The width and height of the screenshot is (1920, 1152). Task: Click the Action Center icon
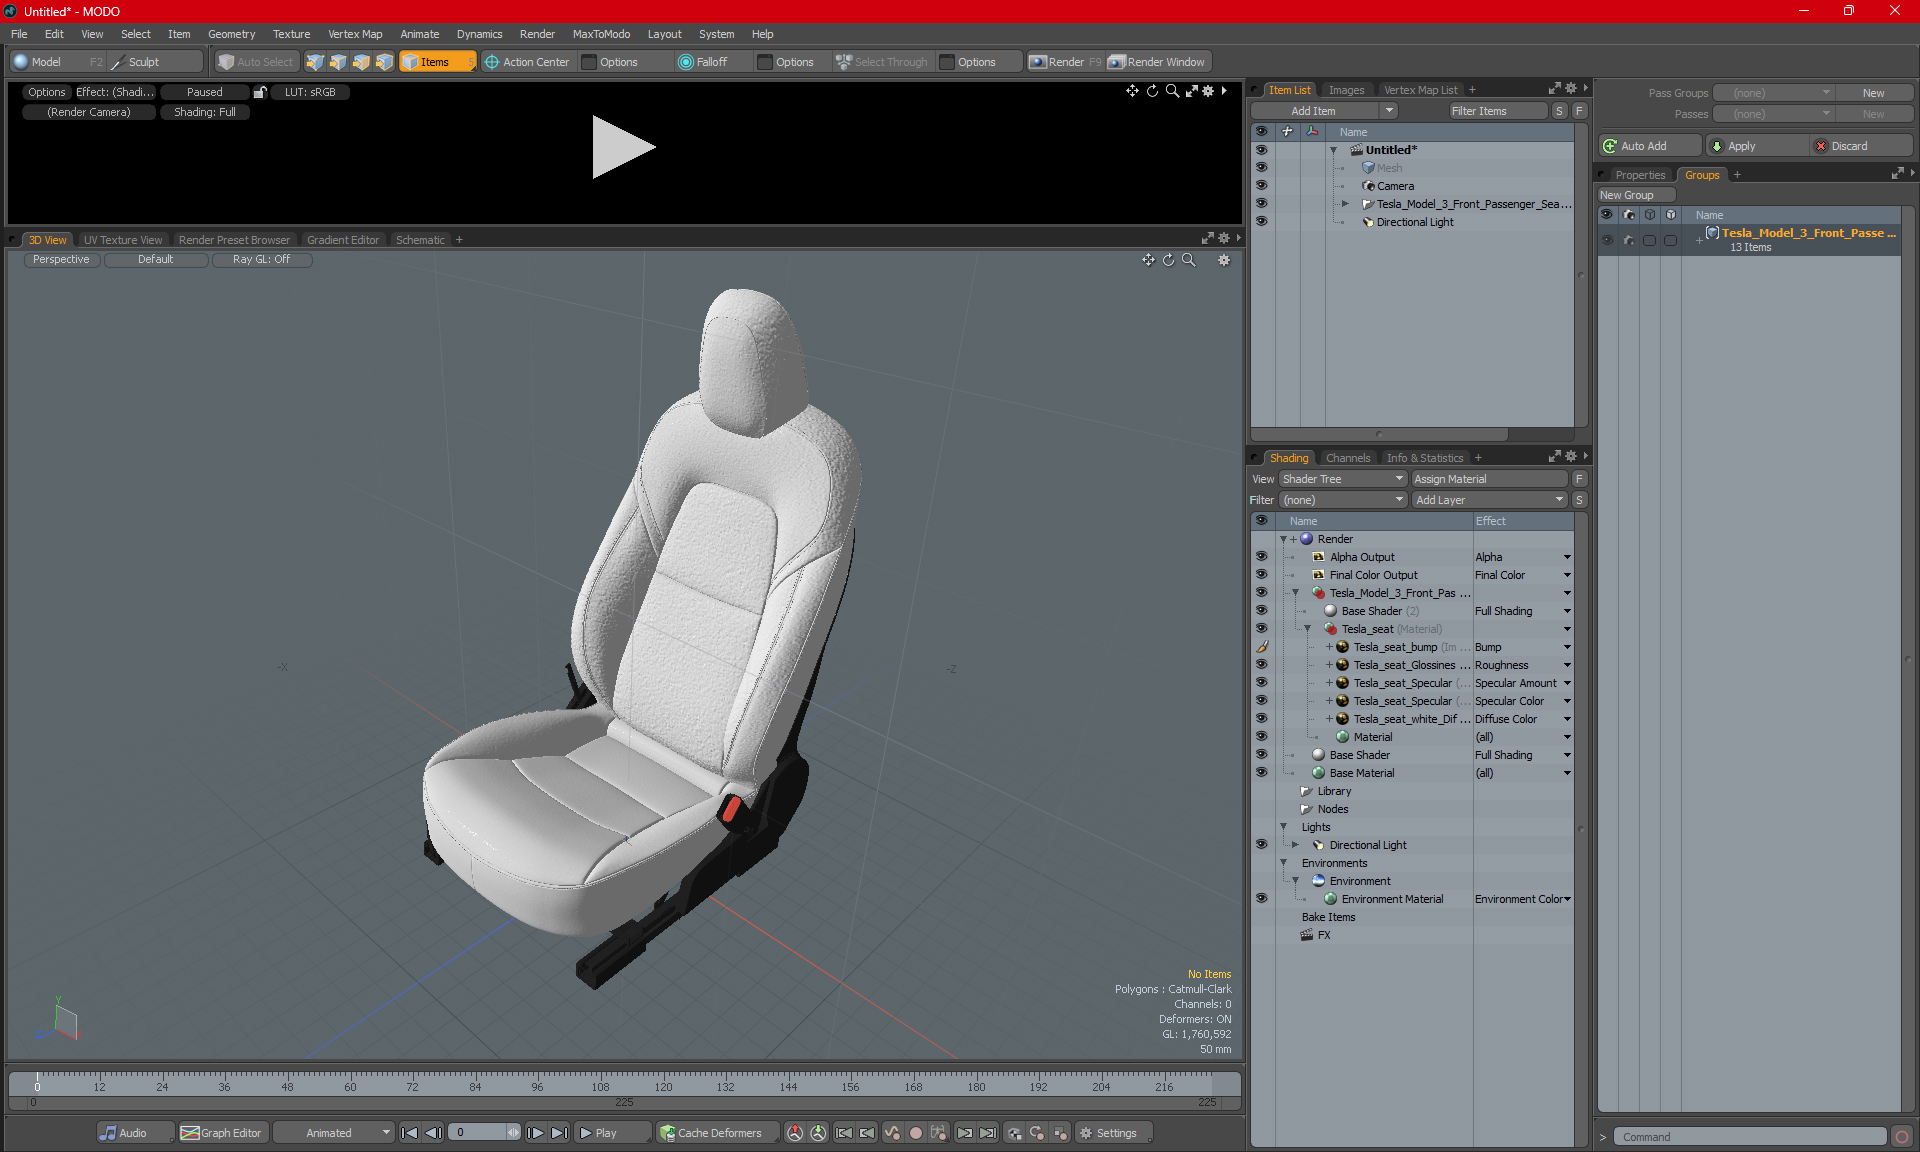pyautogui.click(x=492, y=62)
